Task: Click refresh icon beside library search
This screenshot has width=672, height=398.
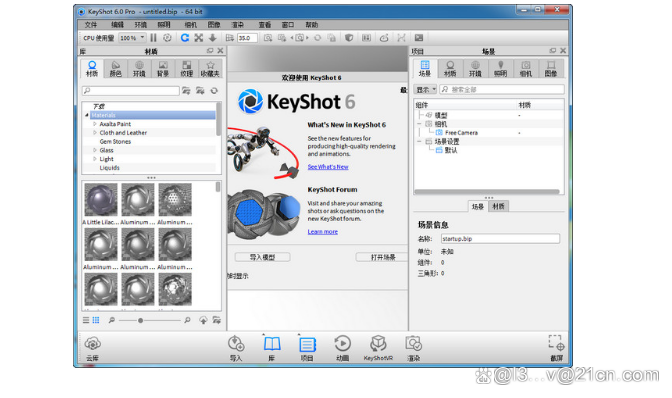Action: [214, 90]
